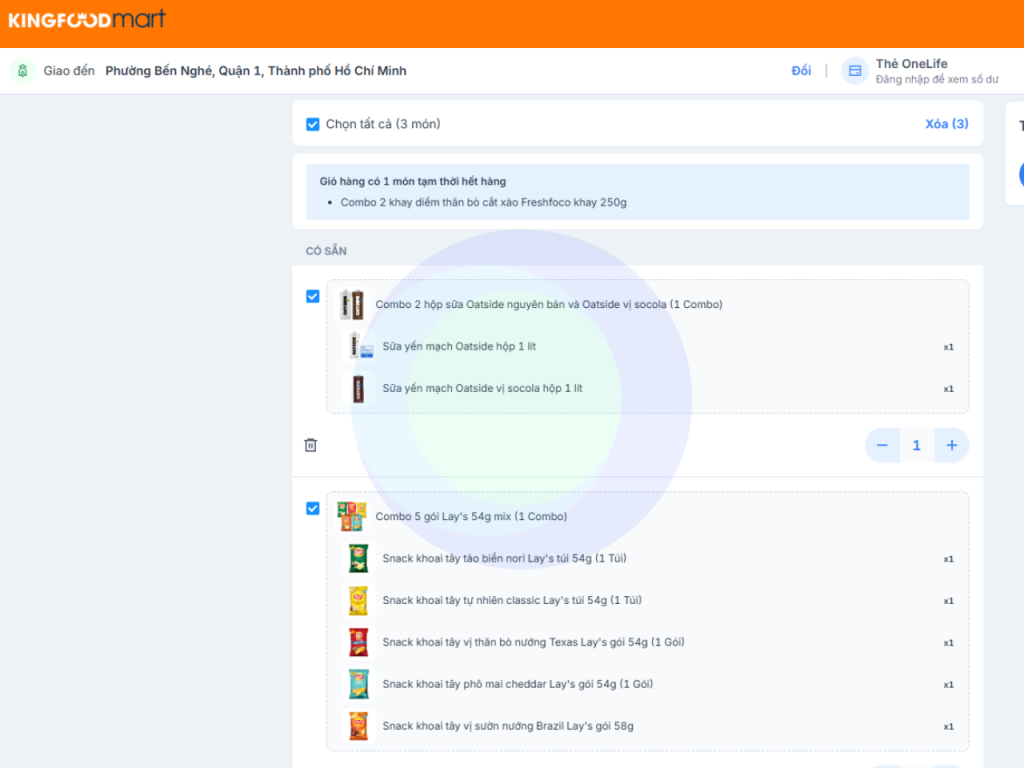Open Lay's Texas red bag thumbnail
This screenshot has width=1024, height=768.
click(x=359, y=642)
